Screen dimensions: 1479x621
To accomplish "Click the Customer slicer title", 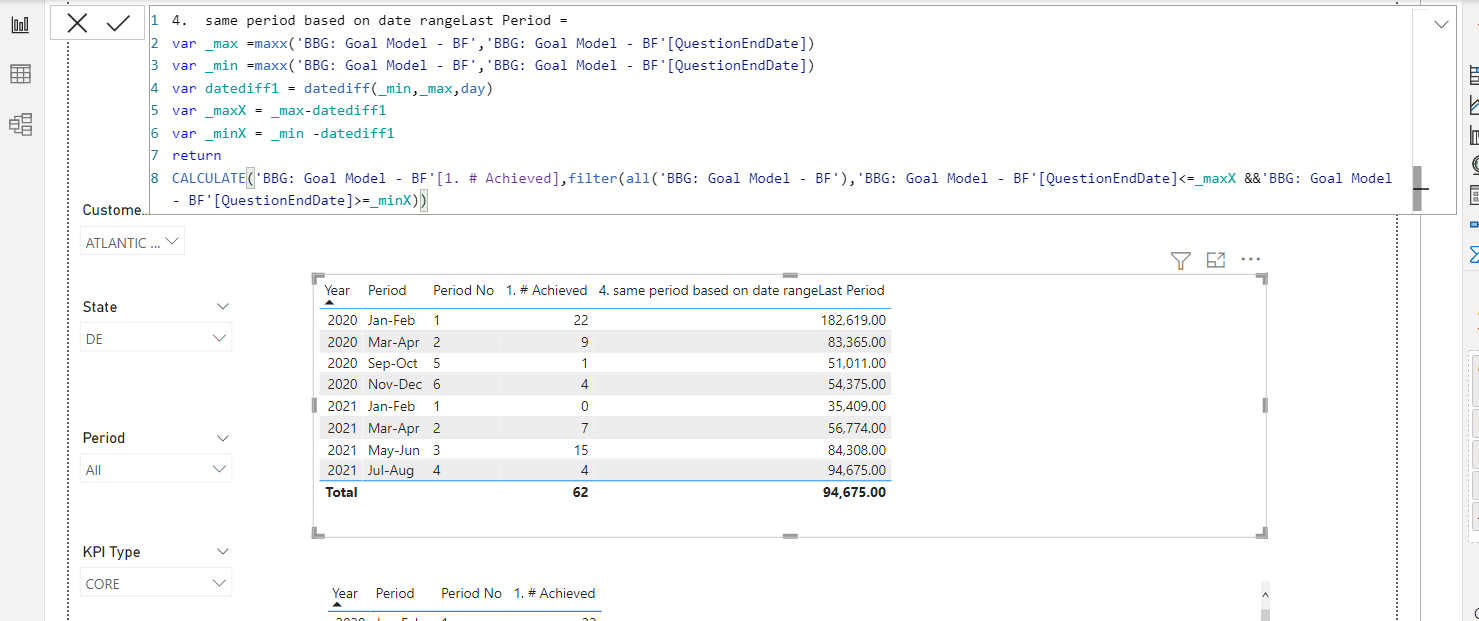I will point(114,210).
